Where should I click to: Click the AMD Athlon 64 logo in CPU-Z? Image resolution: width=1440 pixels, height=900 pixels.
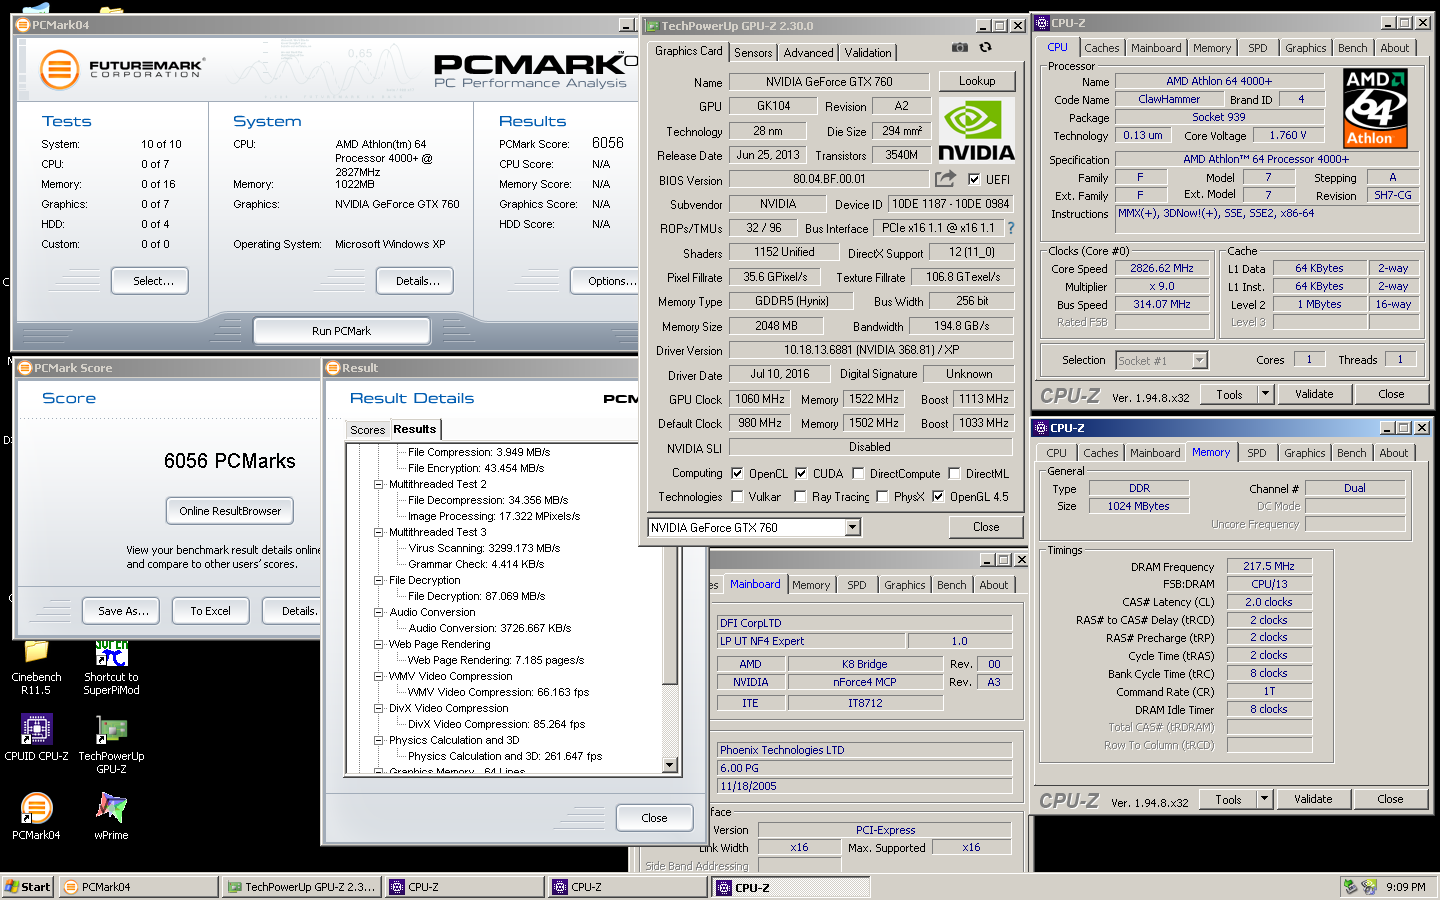click(1375, 108)
